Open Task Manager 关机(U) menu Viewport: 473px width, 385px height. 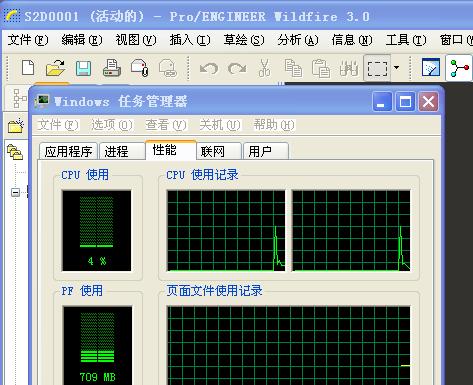pos(220,125)
